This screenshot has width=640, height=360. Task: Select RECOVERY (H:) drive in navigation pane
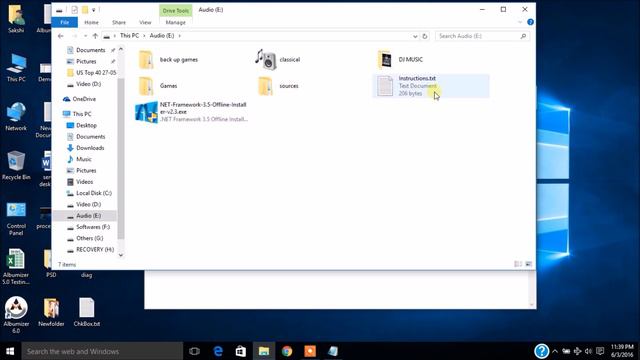pyautogui.click(x=90, y=249)
